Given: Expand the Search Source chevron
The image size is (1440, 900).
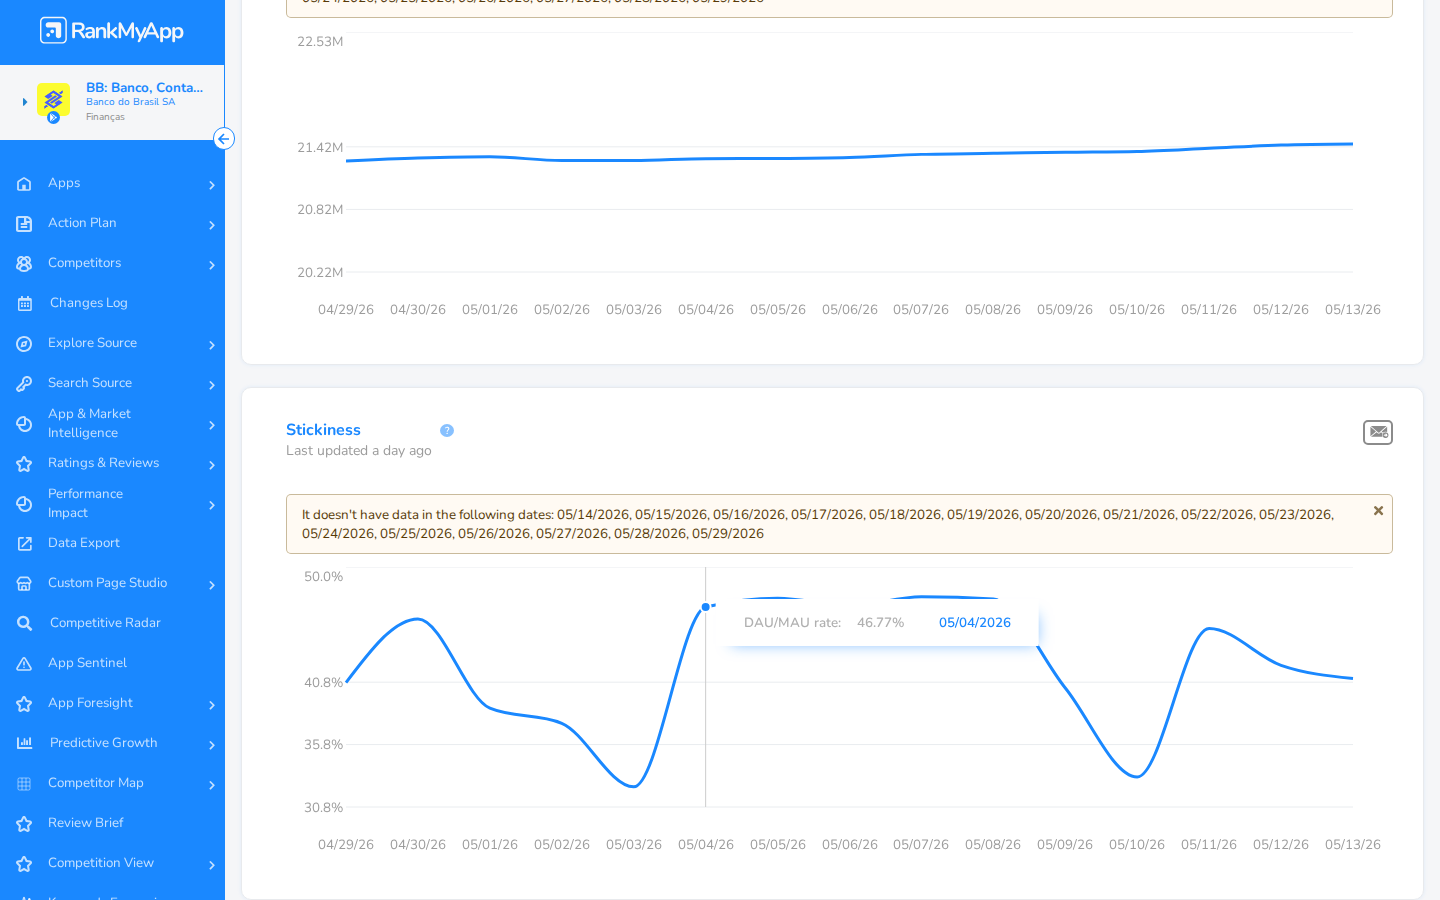Looking at the screenshot, I should point(212,385).
